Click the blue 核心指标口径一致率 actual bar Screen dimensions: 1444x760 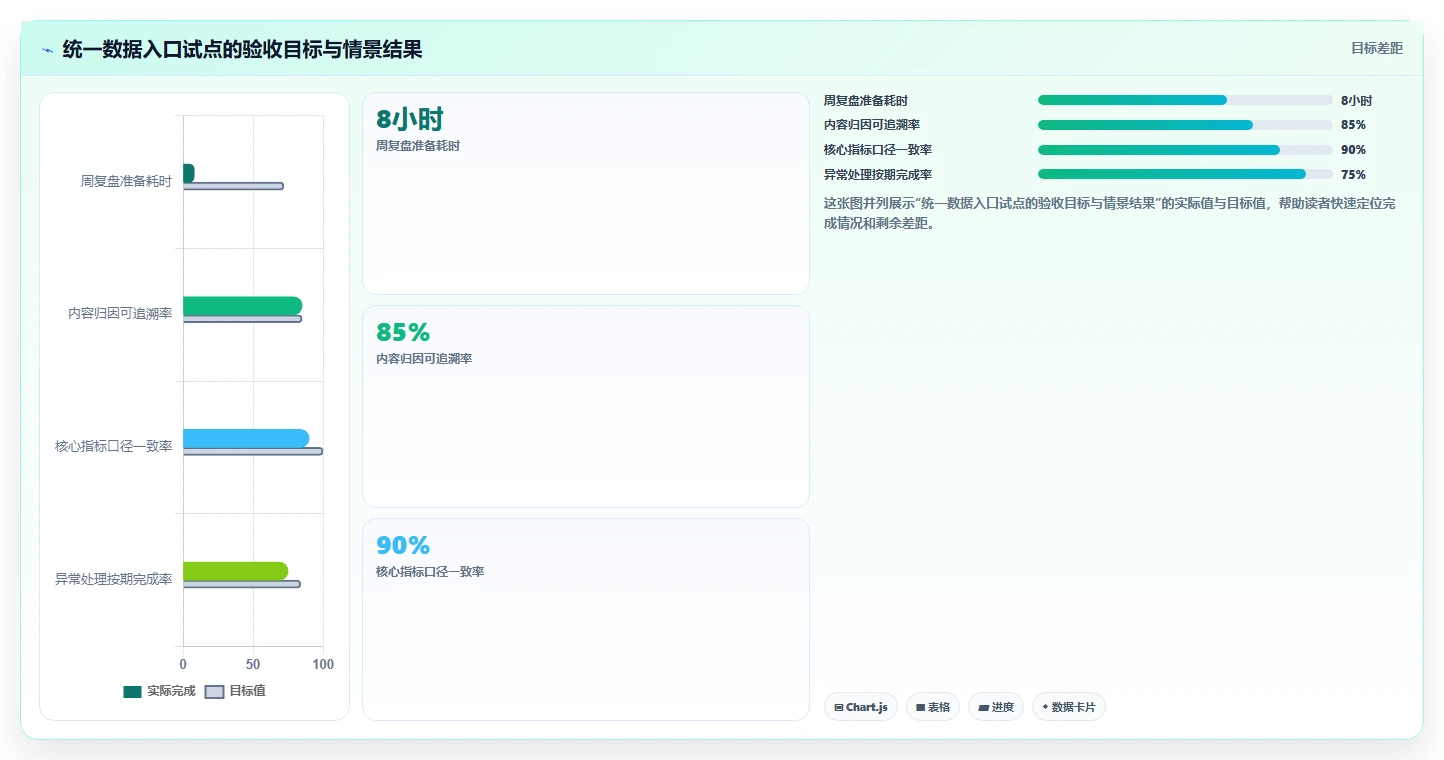pos(246,438)
